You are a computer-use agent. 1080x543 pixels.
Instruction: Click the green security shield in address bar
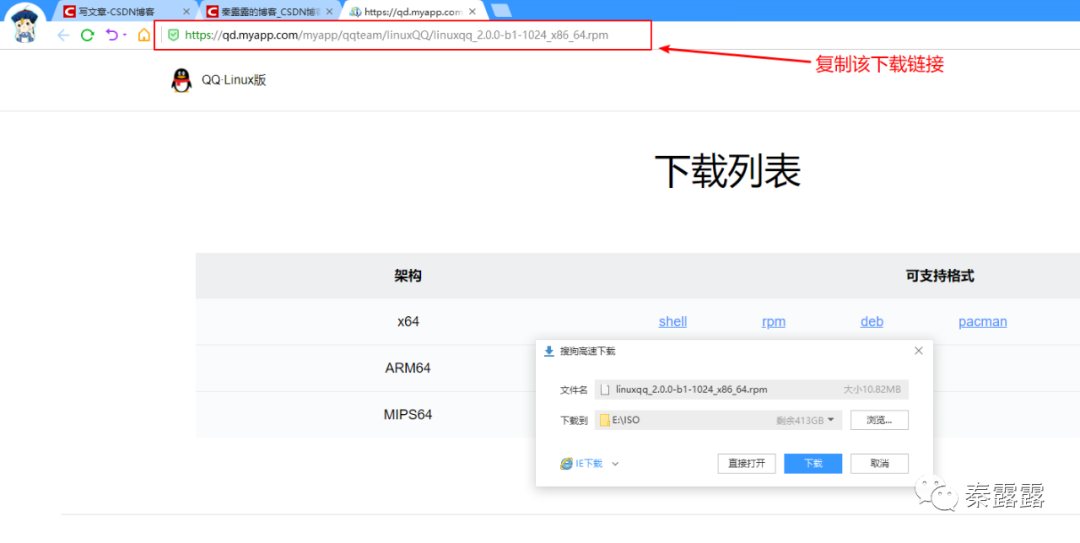pyautogui.click(x=174, y=35)
